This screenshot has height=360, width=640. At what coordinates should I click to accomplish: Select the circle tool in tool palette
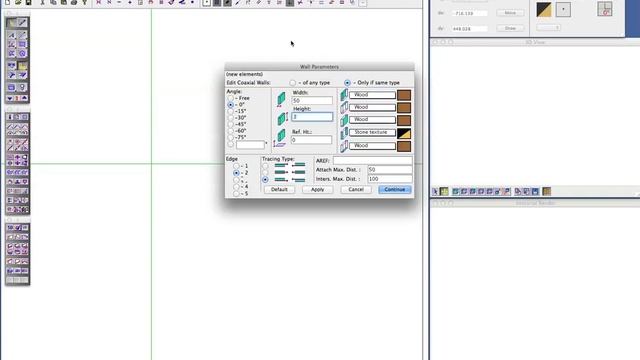pos(22,53)
